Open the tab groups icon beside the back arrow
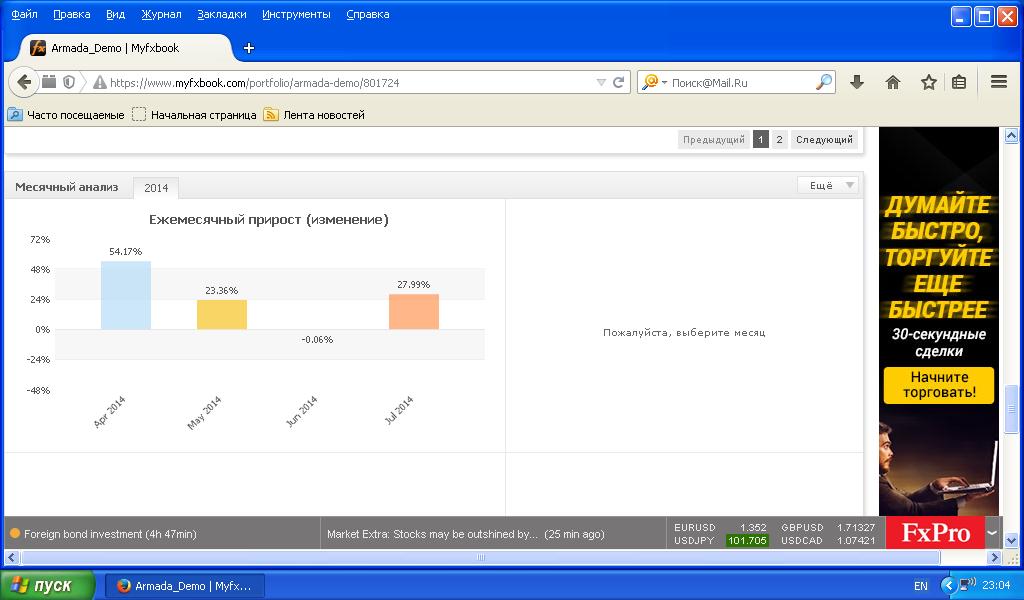Image resolution: width=1024 pixels, height=600 pixels. (49, 82)
